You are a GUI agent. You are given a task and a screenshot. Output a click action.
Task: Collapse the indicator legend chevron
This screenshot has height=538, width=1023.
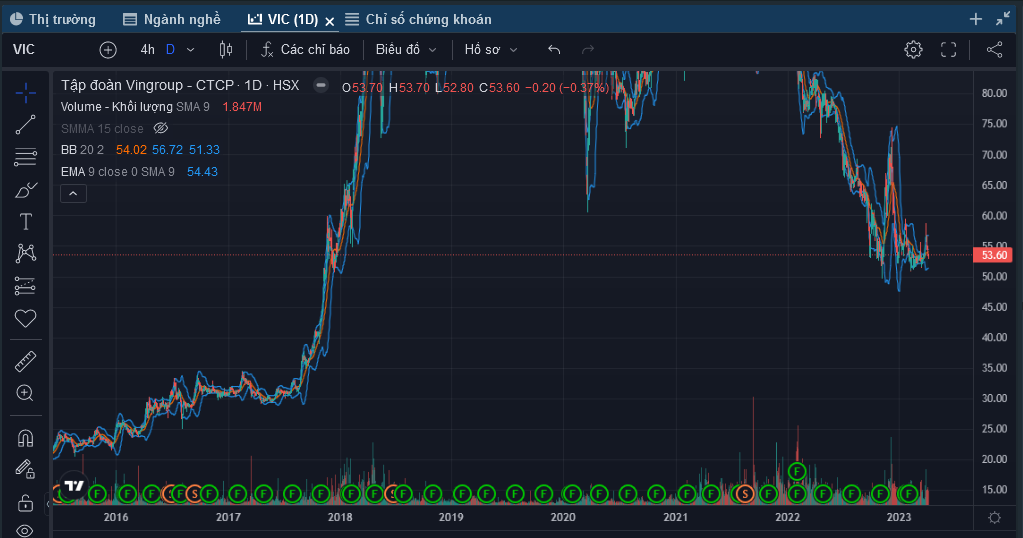73,194
